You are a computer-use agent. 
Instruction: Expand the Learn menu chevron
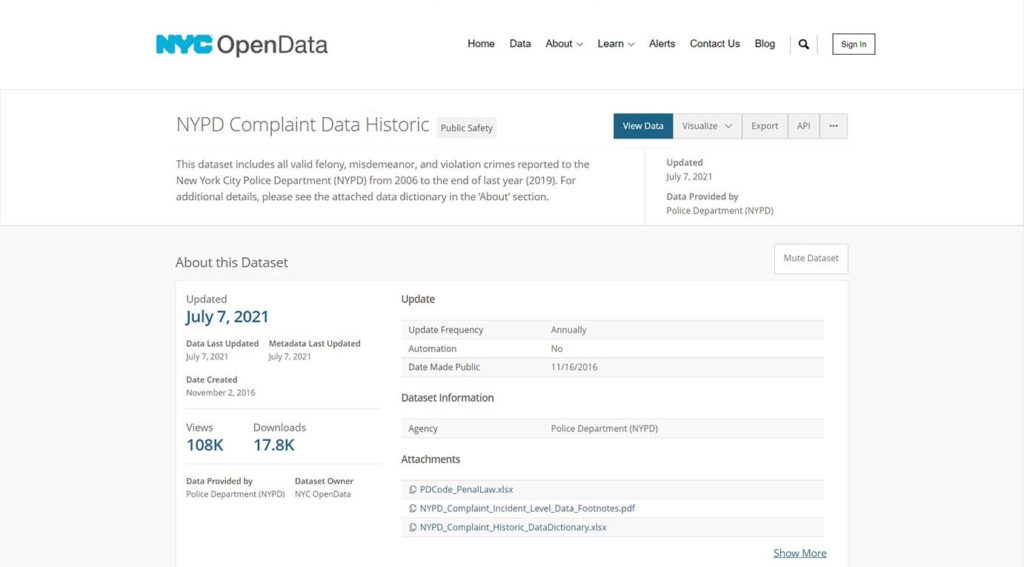631,44
